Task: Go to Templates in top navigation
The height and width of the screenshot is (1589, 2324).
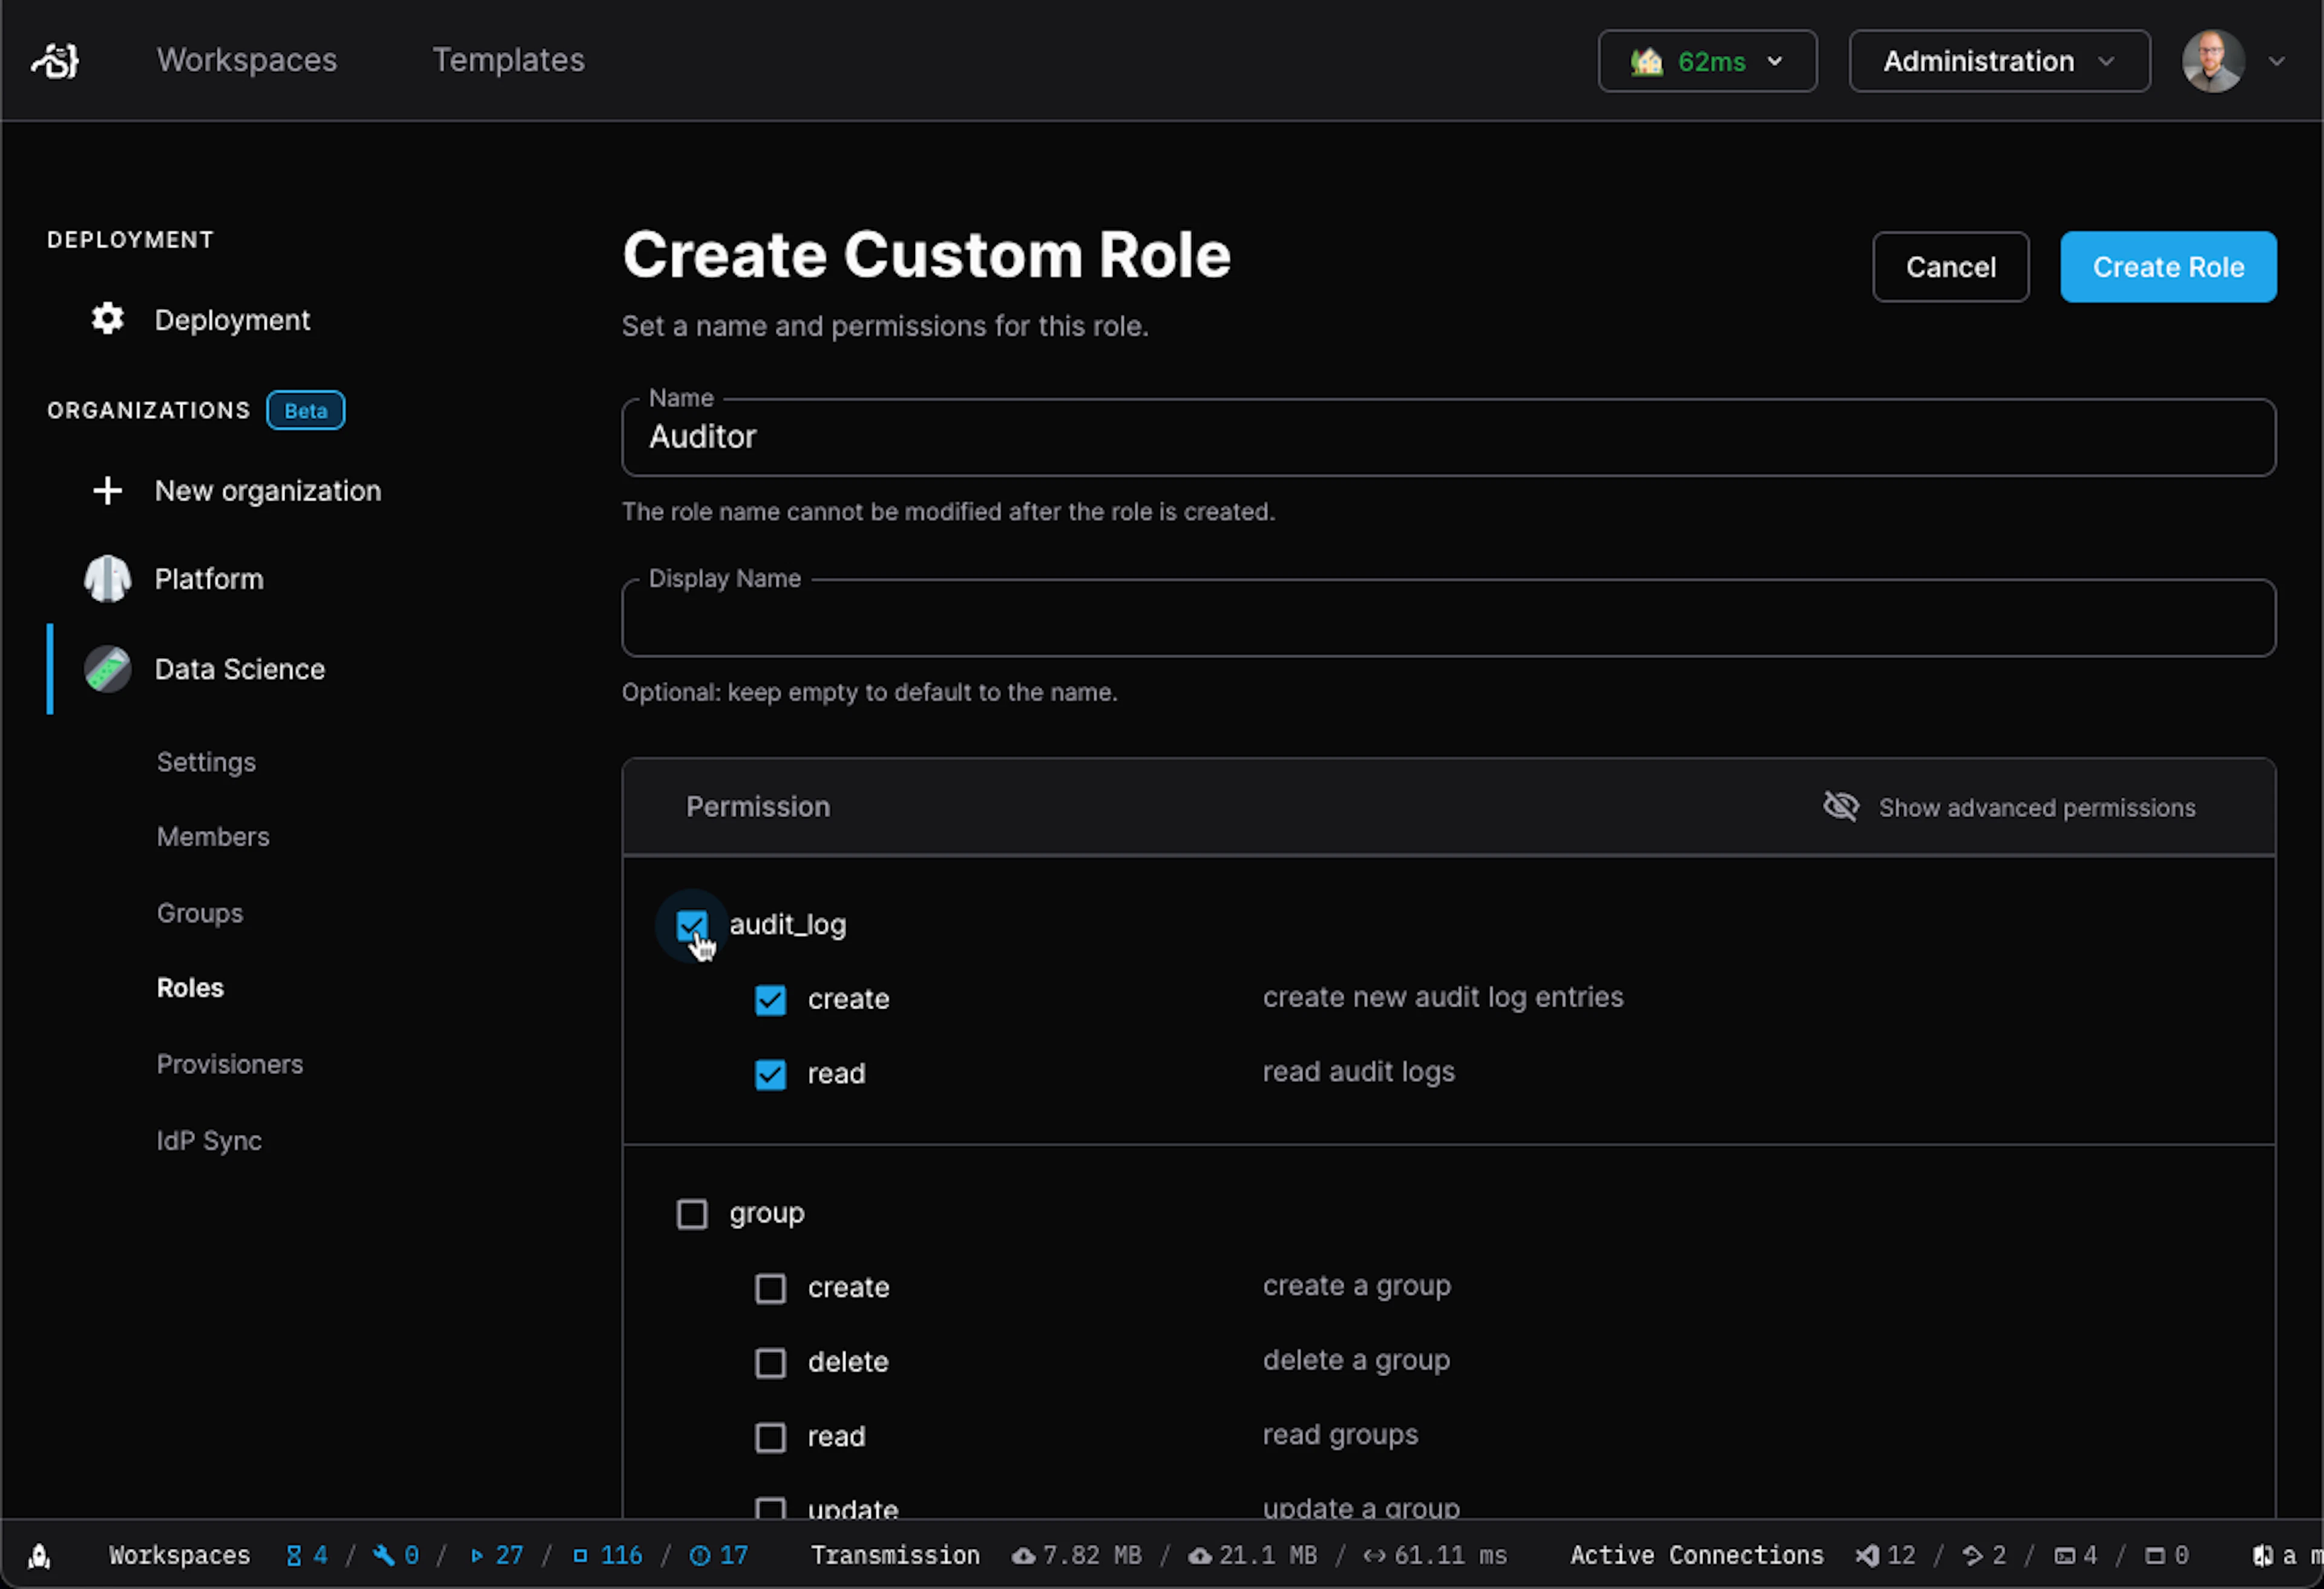Action: point(508,60)
